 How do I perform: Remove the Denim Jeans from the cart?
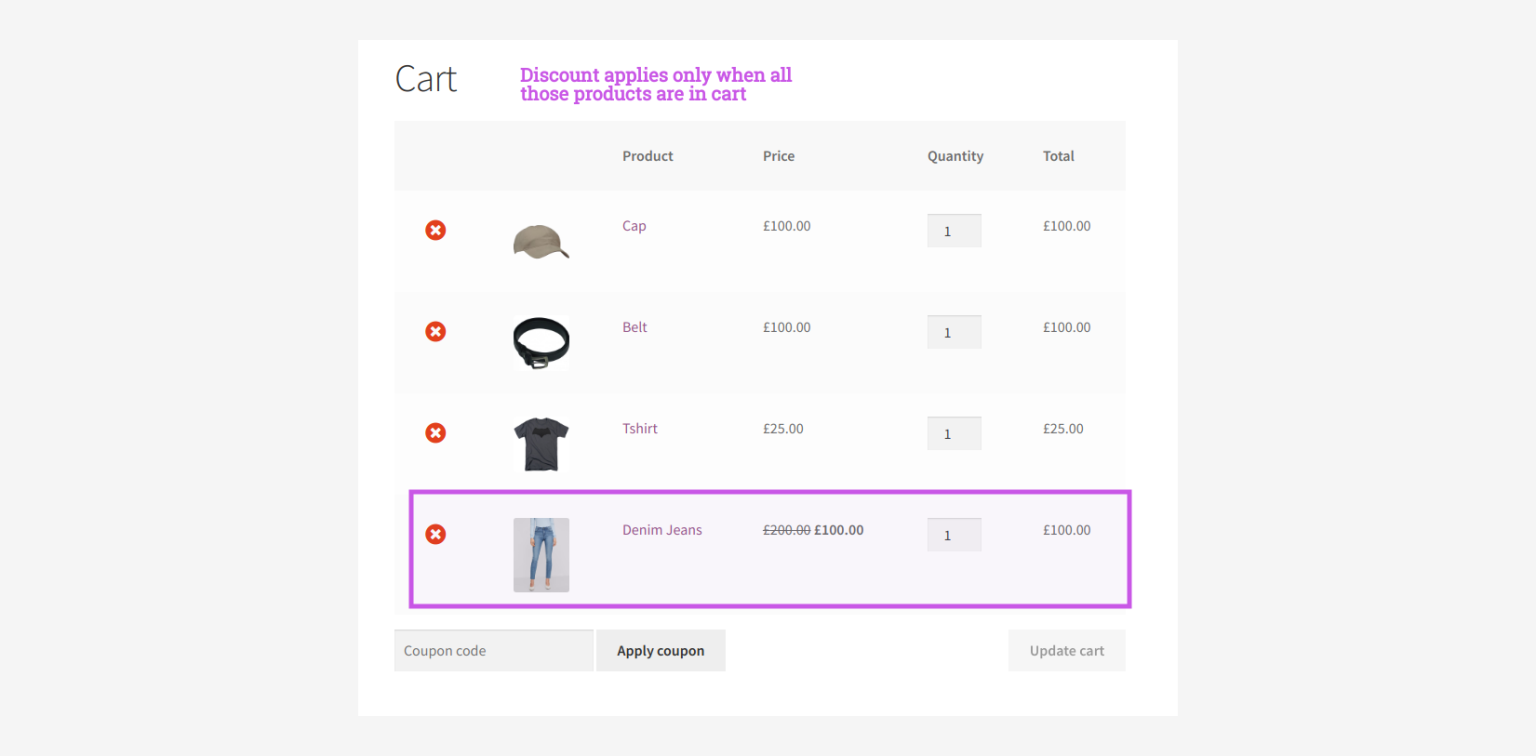click(435, 534)
